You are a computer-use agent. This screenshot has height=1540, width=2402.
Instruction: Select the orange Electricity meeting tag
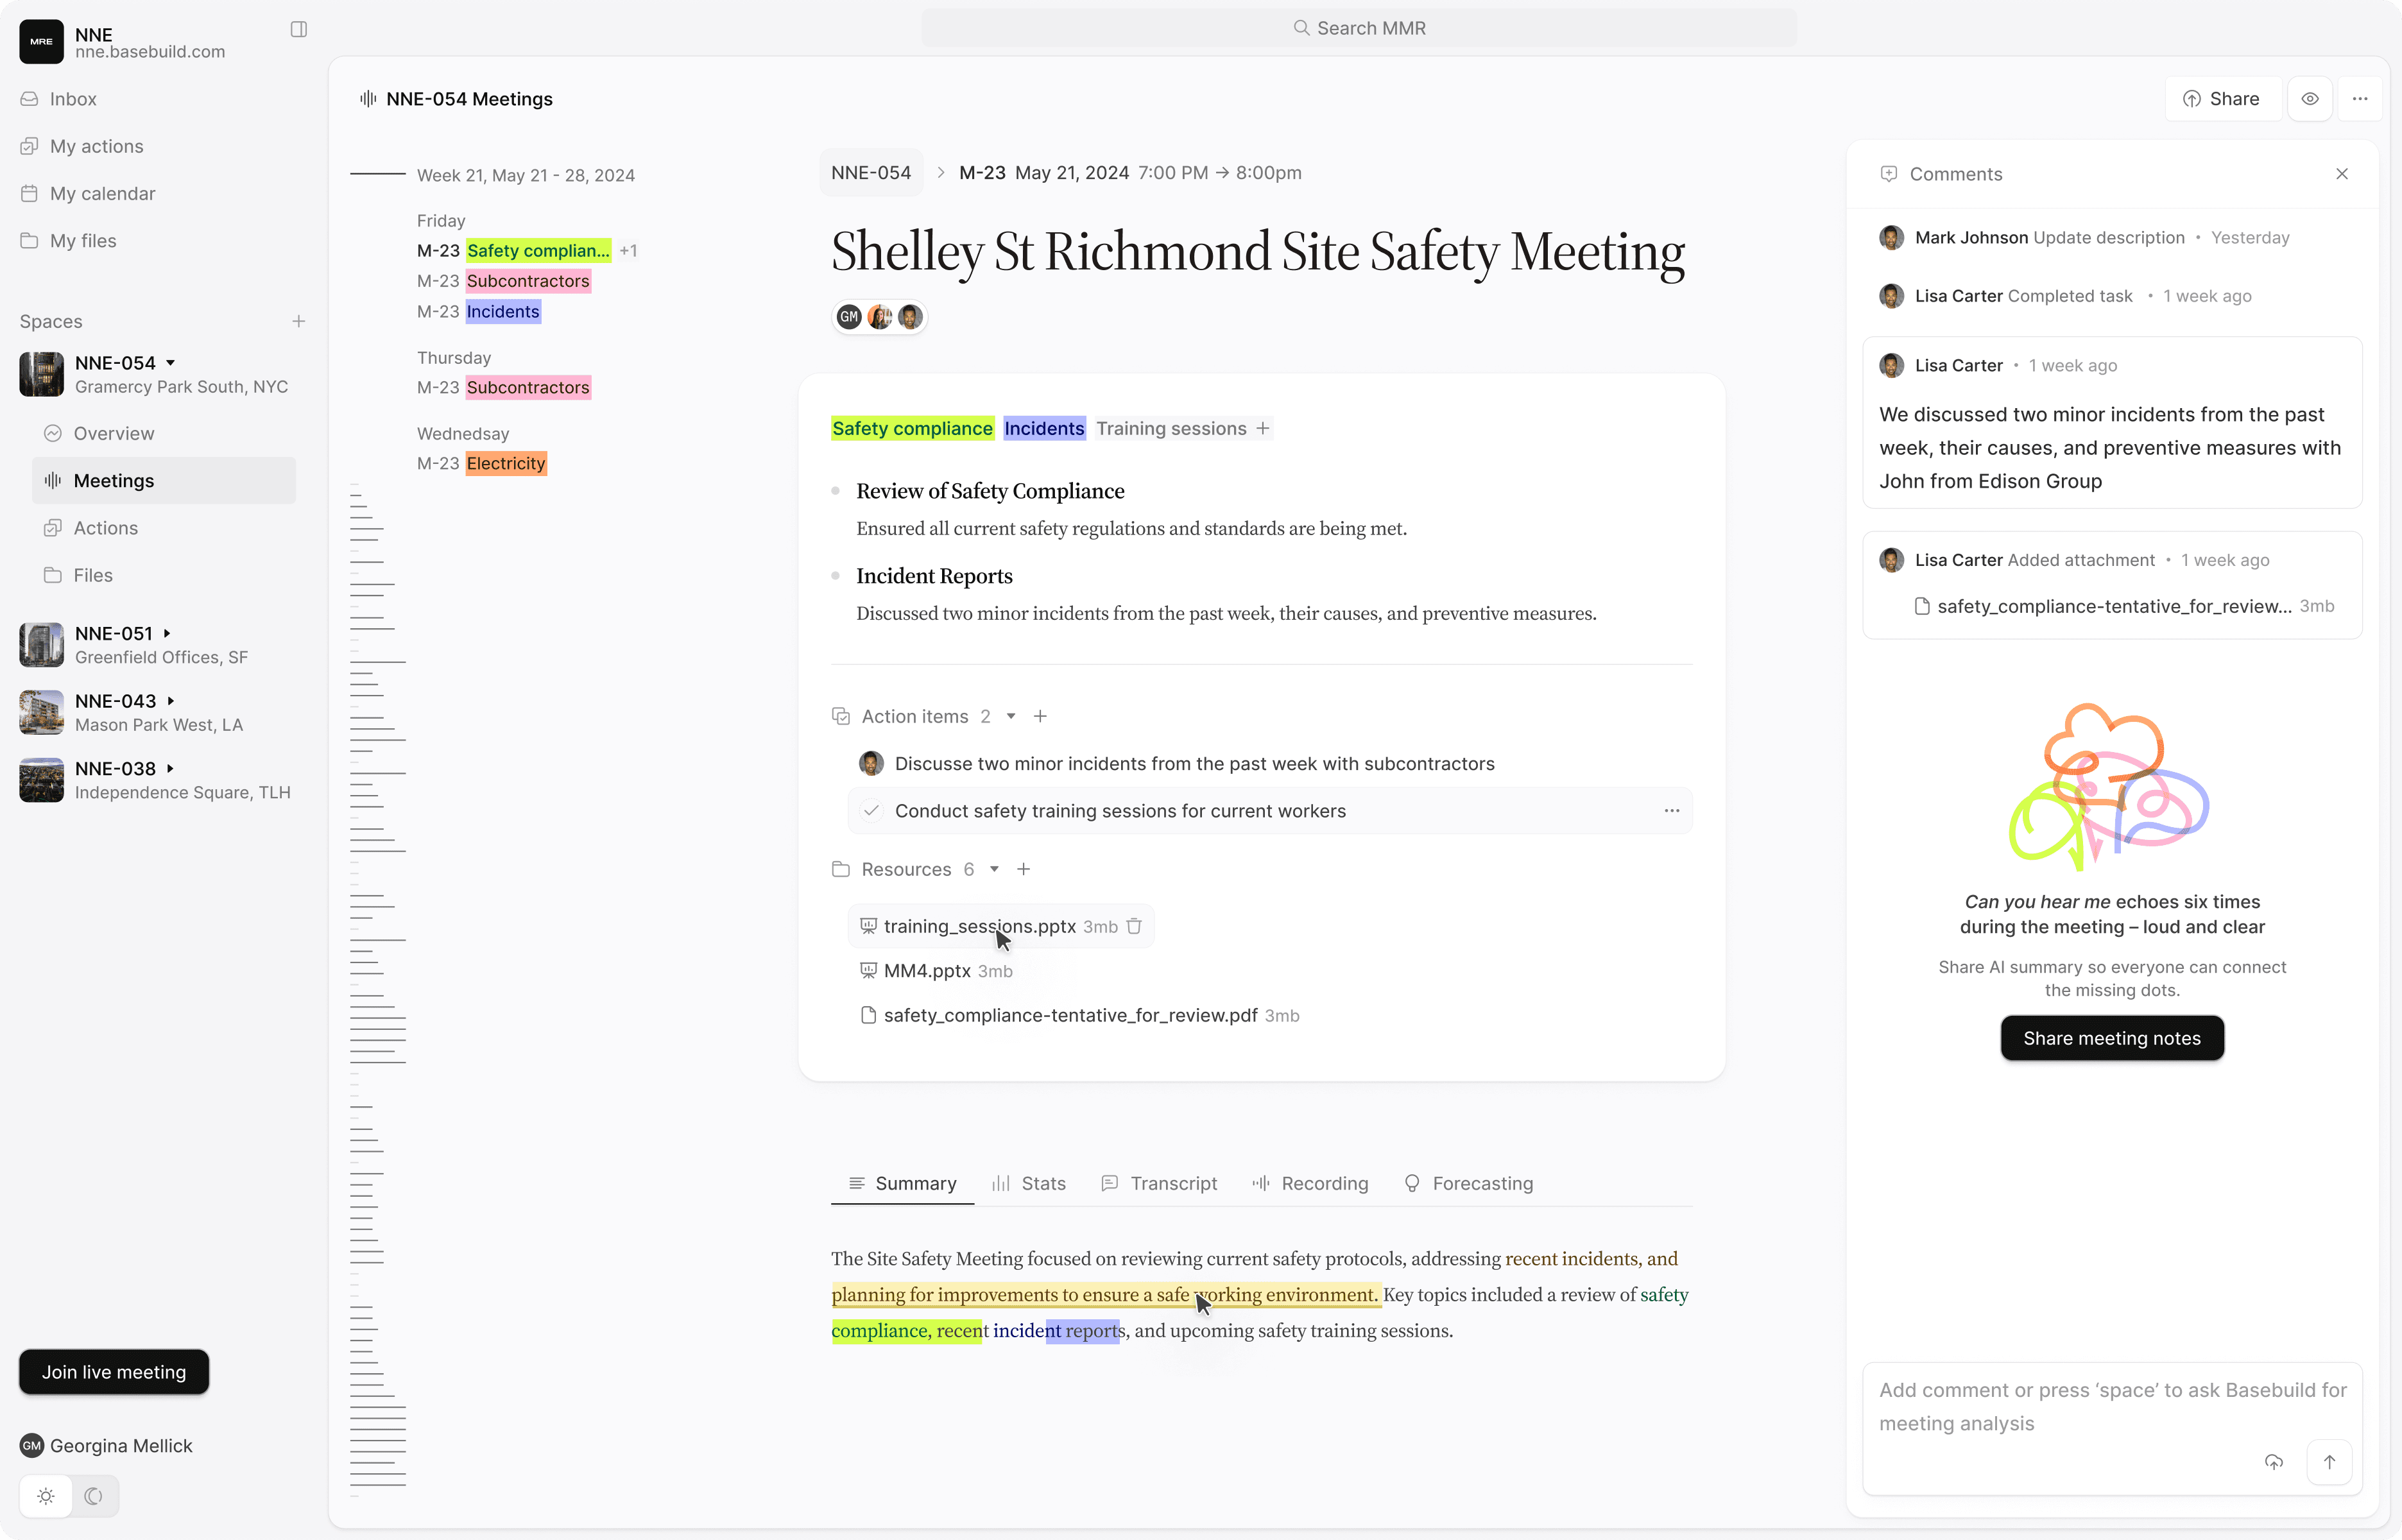(x=506, y=463)
